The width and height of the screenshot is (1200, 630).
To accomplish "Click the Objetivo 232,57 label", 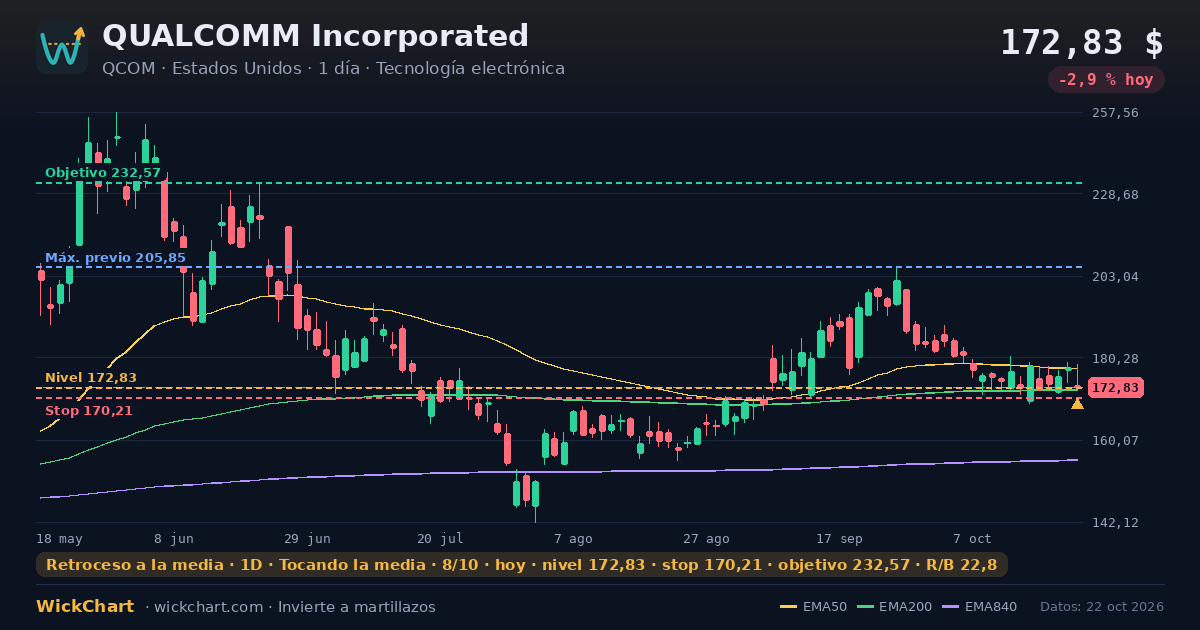I will point(103,173).
